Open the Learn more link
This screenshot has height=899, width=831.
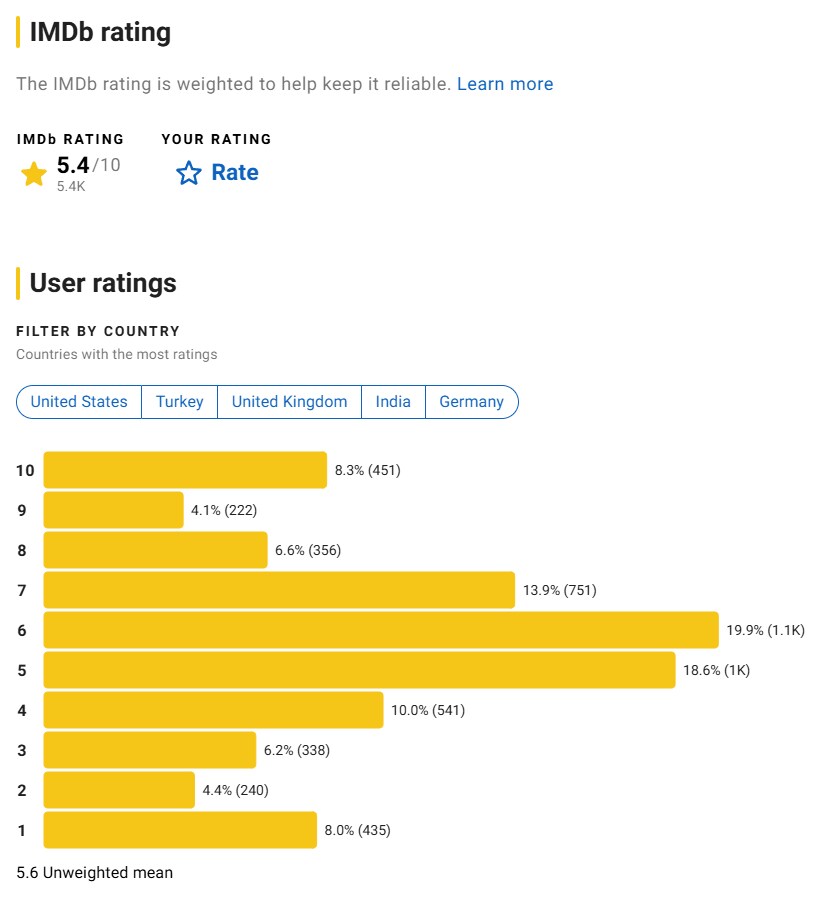click(506, 85)
